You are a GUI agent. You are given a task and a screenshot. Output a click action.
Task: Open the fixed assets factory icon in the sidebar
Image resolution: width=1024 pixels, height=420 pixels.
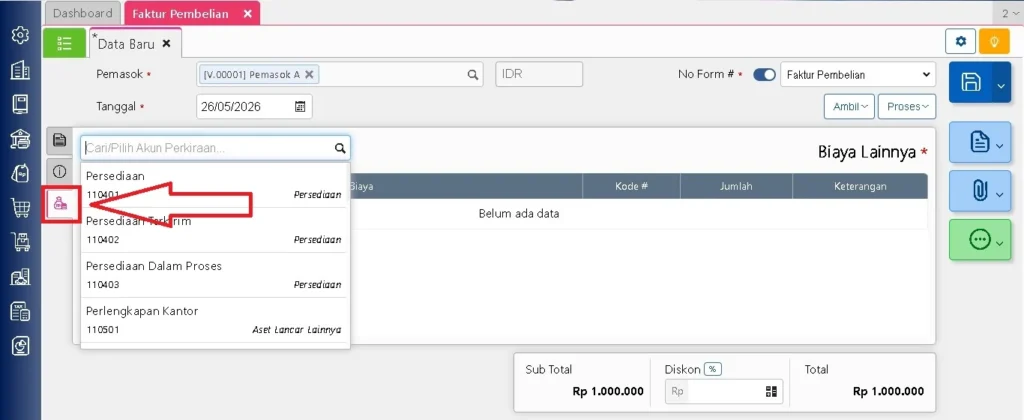coord(20,277)
